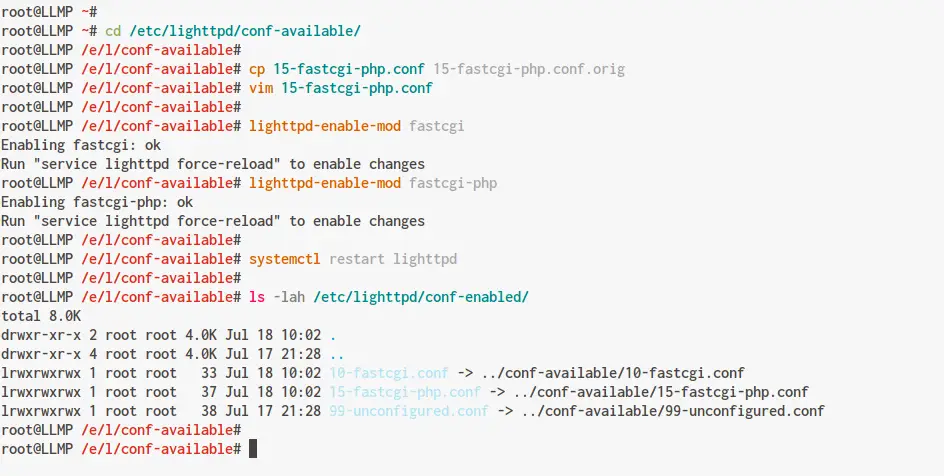The image size is (944, 476).
Task: Click the 10-fastcgi.conf symlink name in the listing
Action: point(388,373)
